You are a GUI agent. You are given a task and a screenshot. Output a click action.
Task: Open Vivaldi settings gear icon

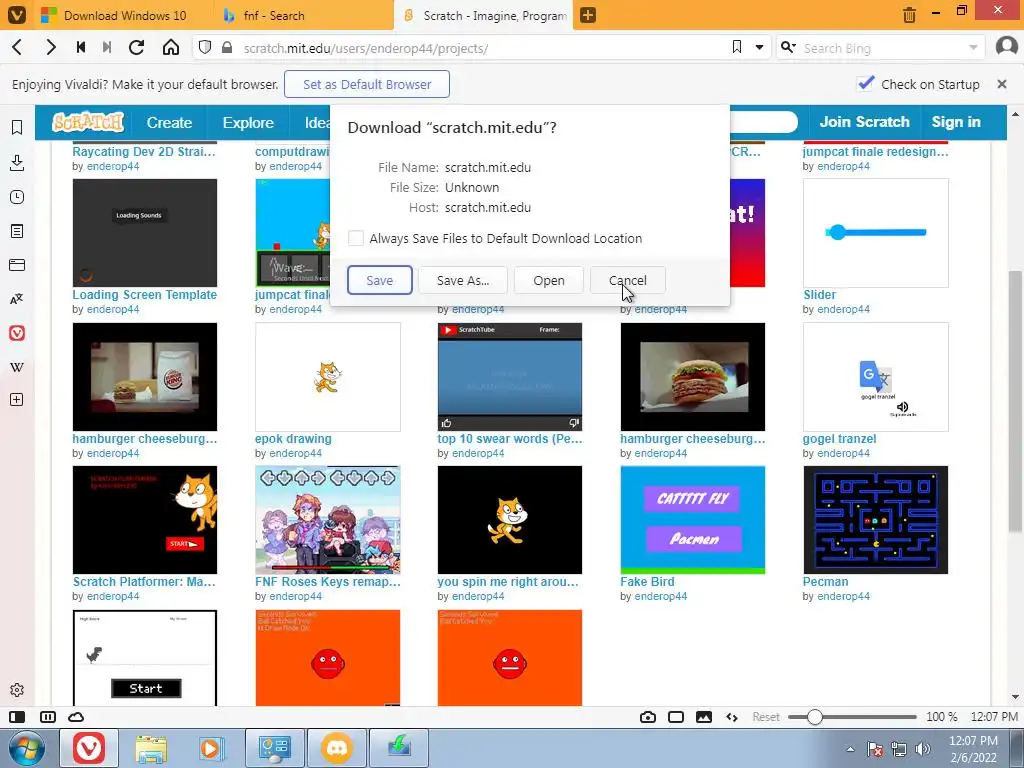[17, 690]
